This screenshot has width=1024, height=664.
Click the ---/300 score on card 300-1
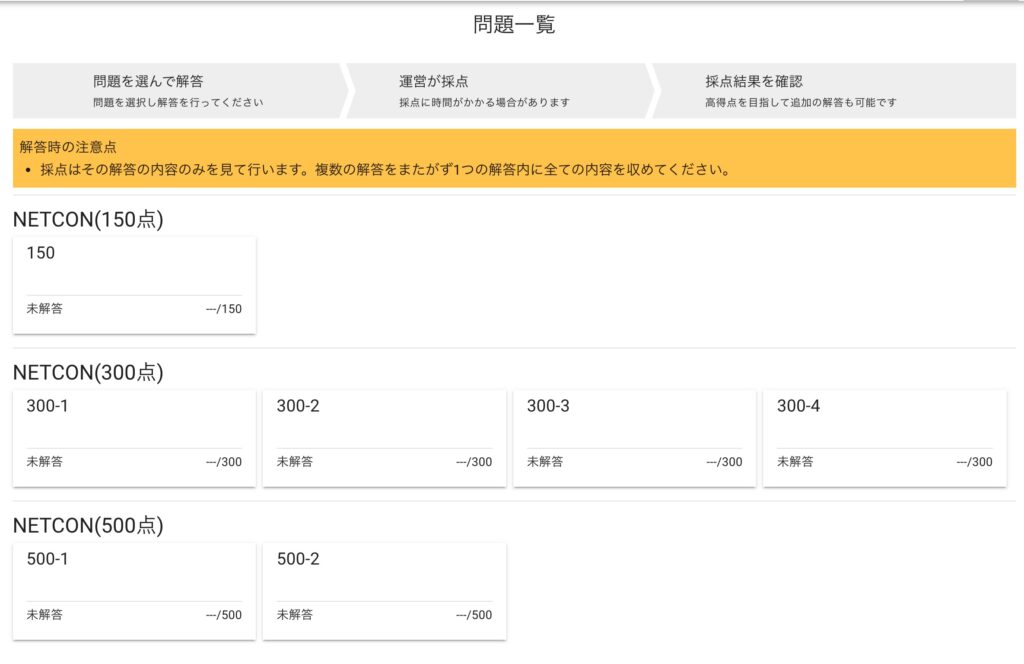(x=224, y=462)
